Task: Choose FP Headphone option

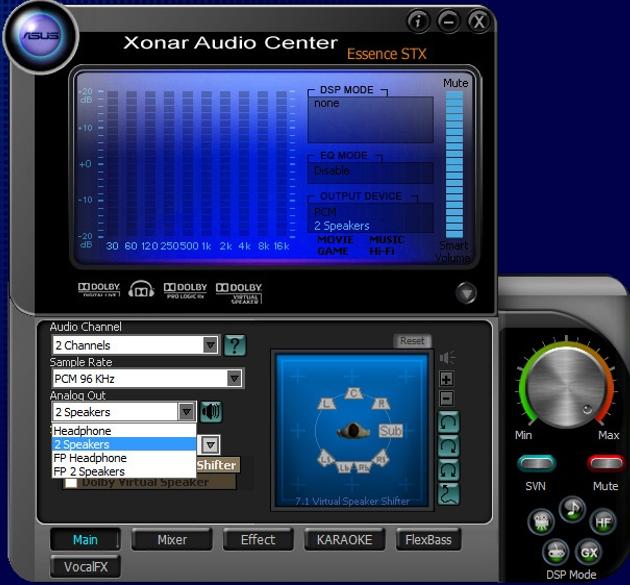Action: [124, 458]
